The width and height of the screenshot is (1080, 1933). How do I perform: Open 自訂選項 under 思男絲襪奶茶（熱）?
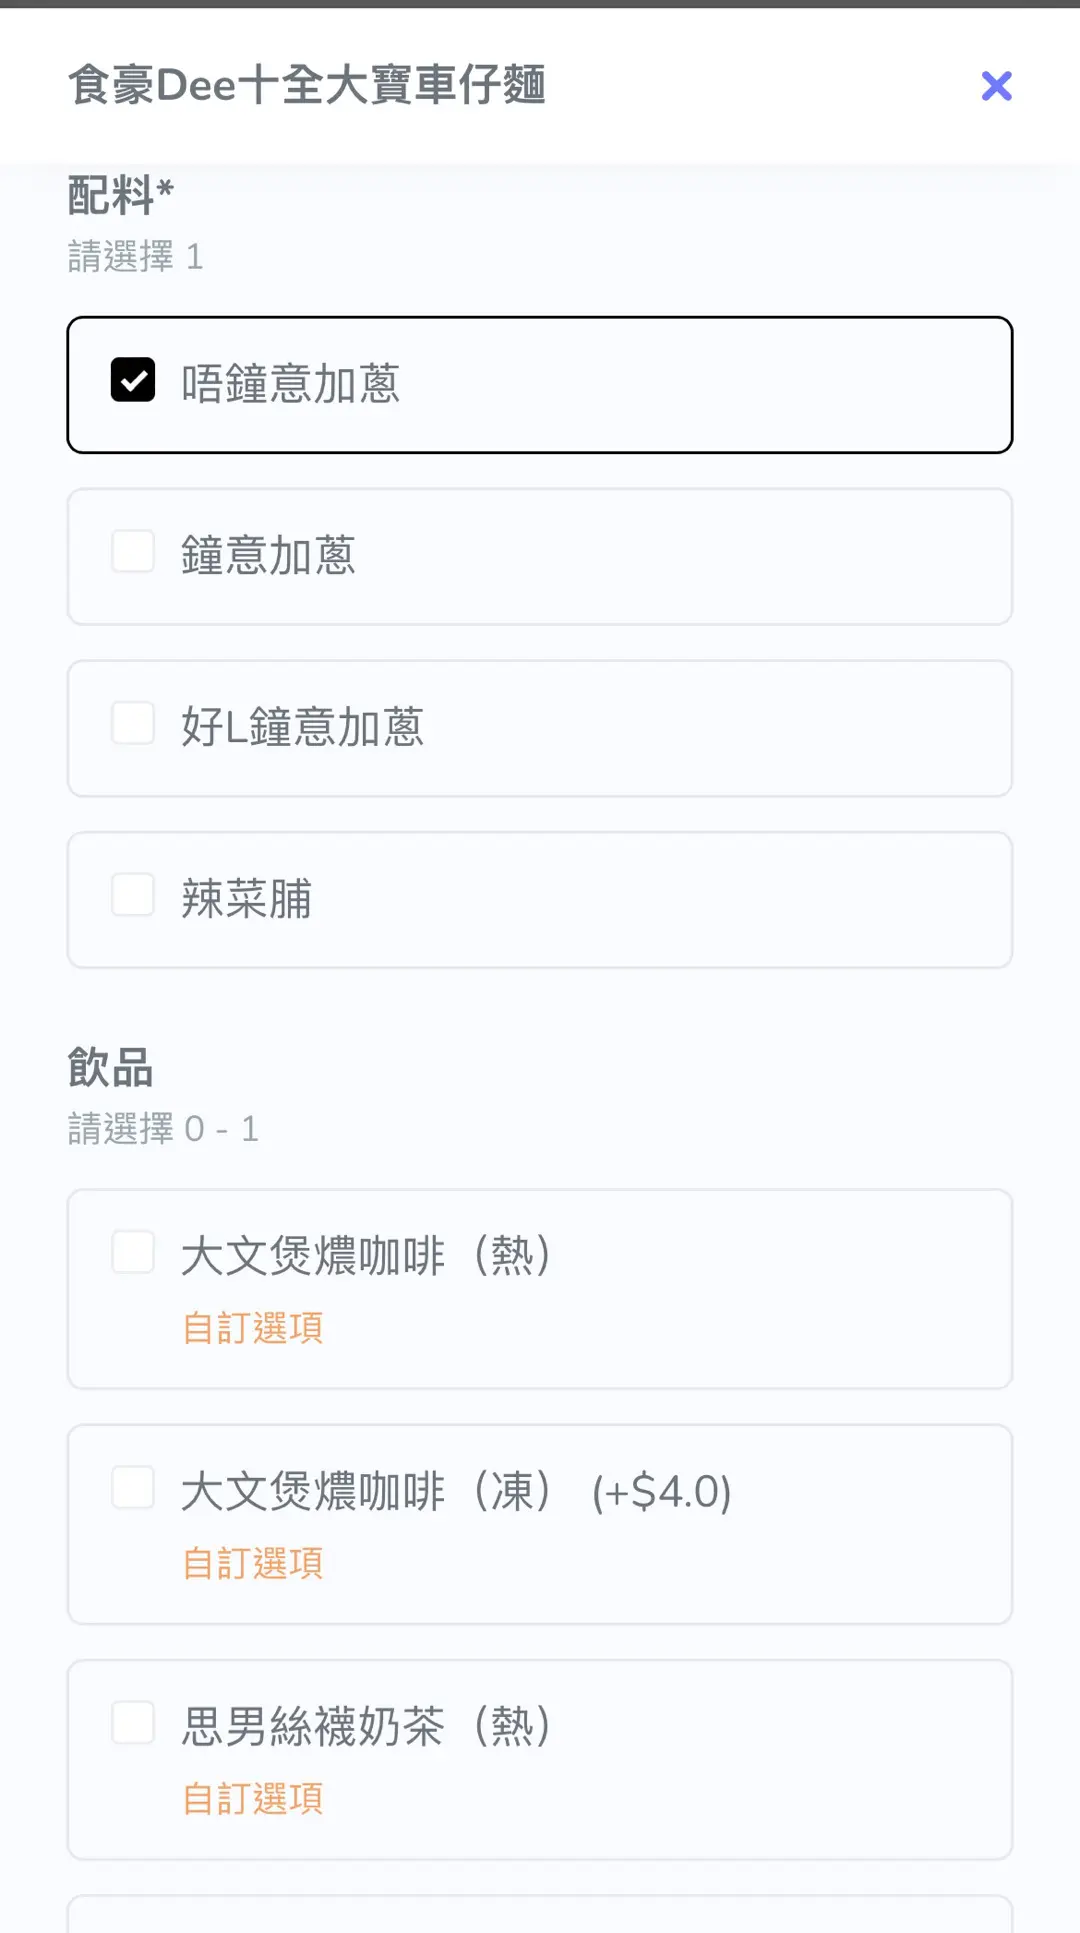[253, 1799]
